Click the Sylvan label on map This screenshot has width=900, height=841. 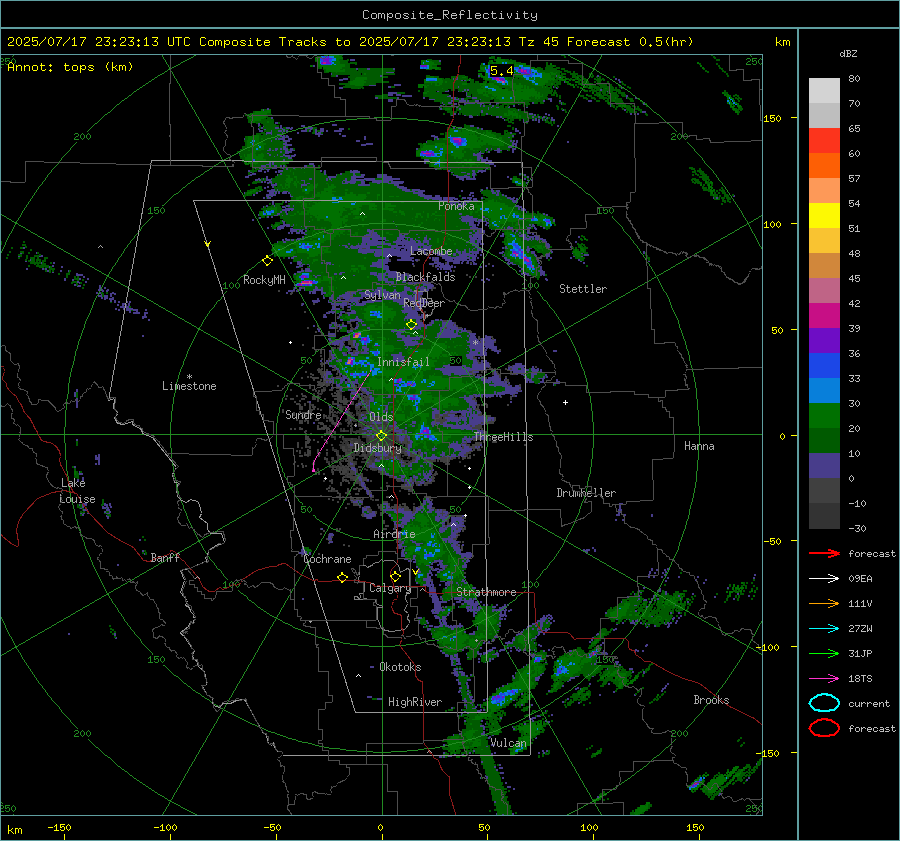coord(382,295)
